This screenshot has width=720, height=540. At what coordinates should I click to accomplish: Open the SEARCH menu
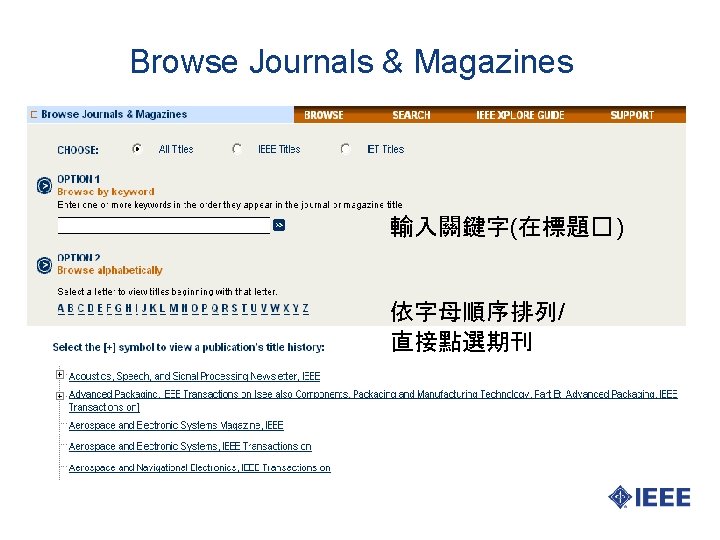point(411,115)
